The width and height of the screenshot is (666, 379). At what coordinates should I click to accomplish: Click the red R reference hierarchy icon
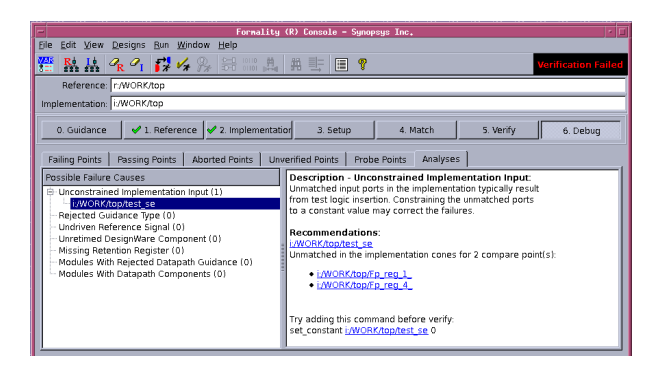coord(71,65)
